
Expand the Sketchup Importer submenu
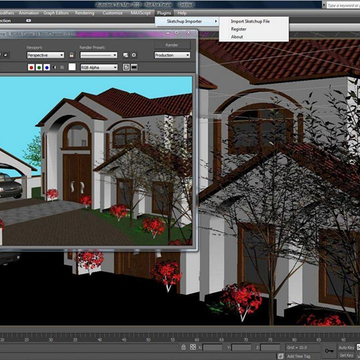(x=187, y=21)
